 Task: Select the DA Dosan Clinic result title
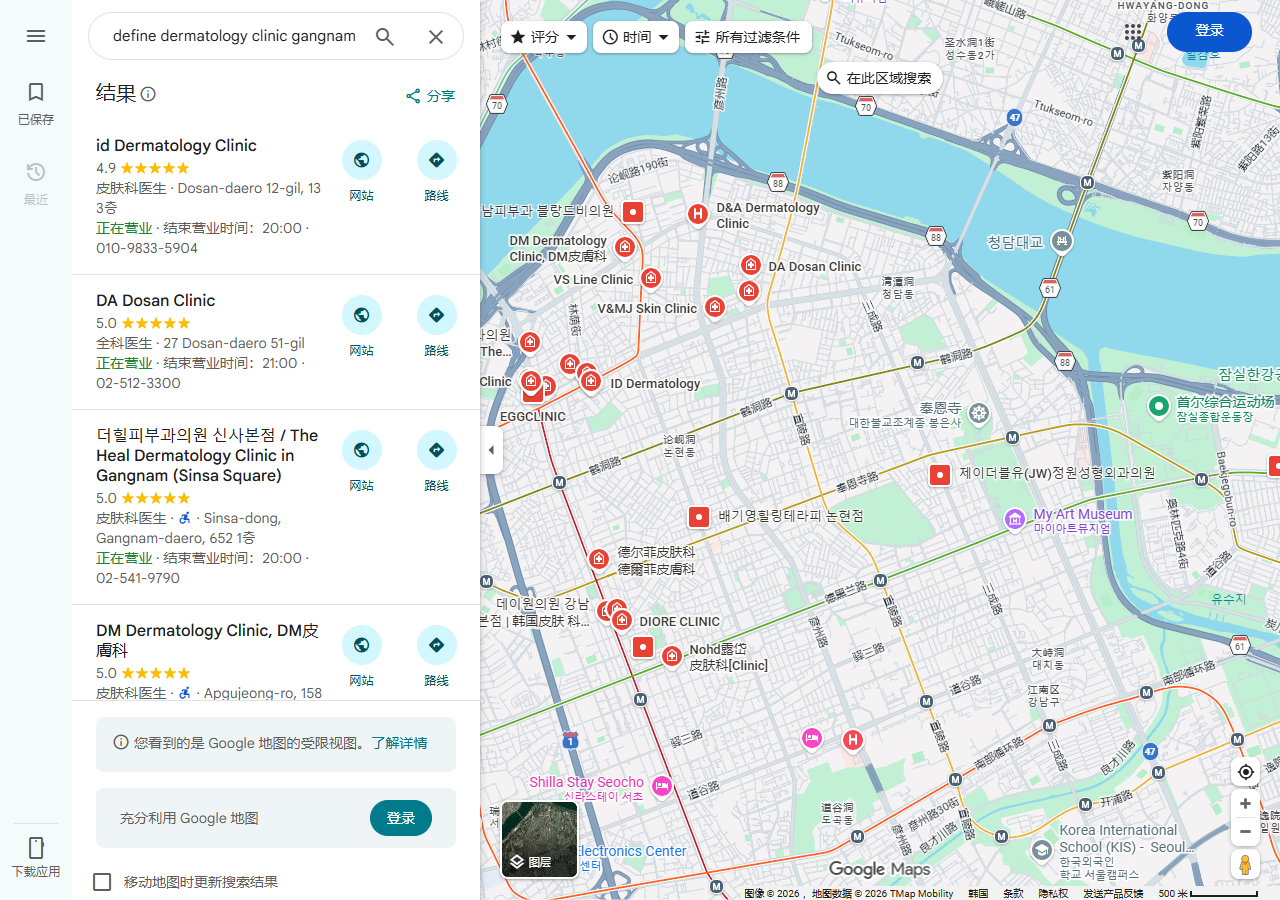coord(155,301)
